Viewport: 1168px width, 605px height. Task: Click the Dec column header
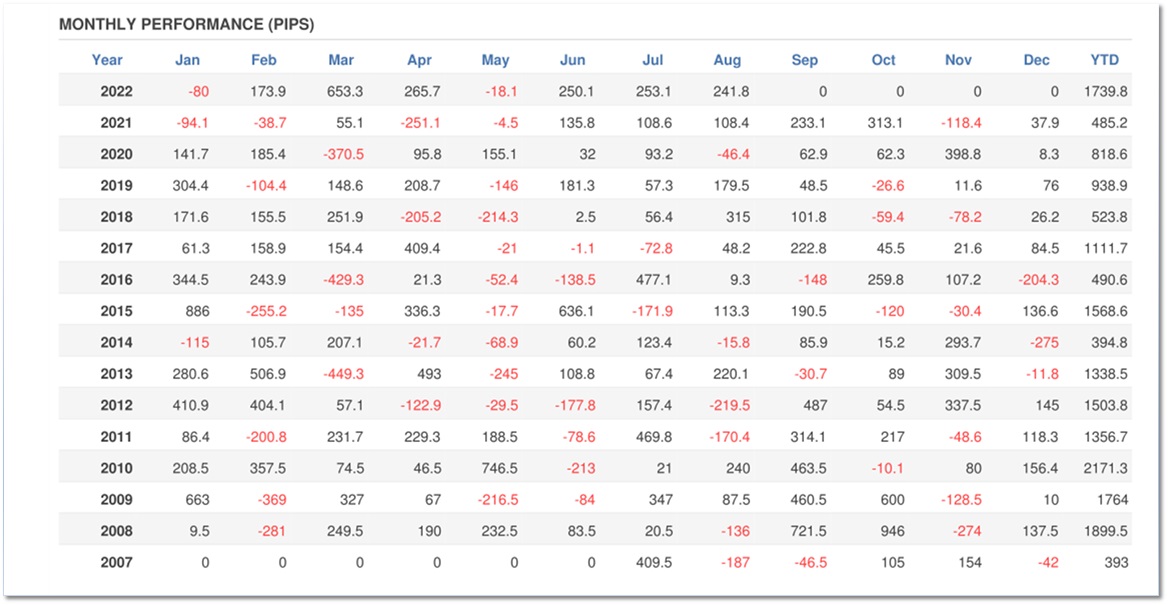(1037, 60)
